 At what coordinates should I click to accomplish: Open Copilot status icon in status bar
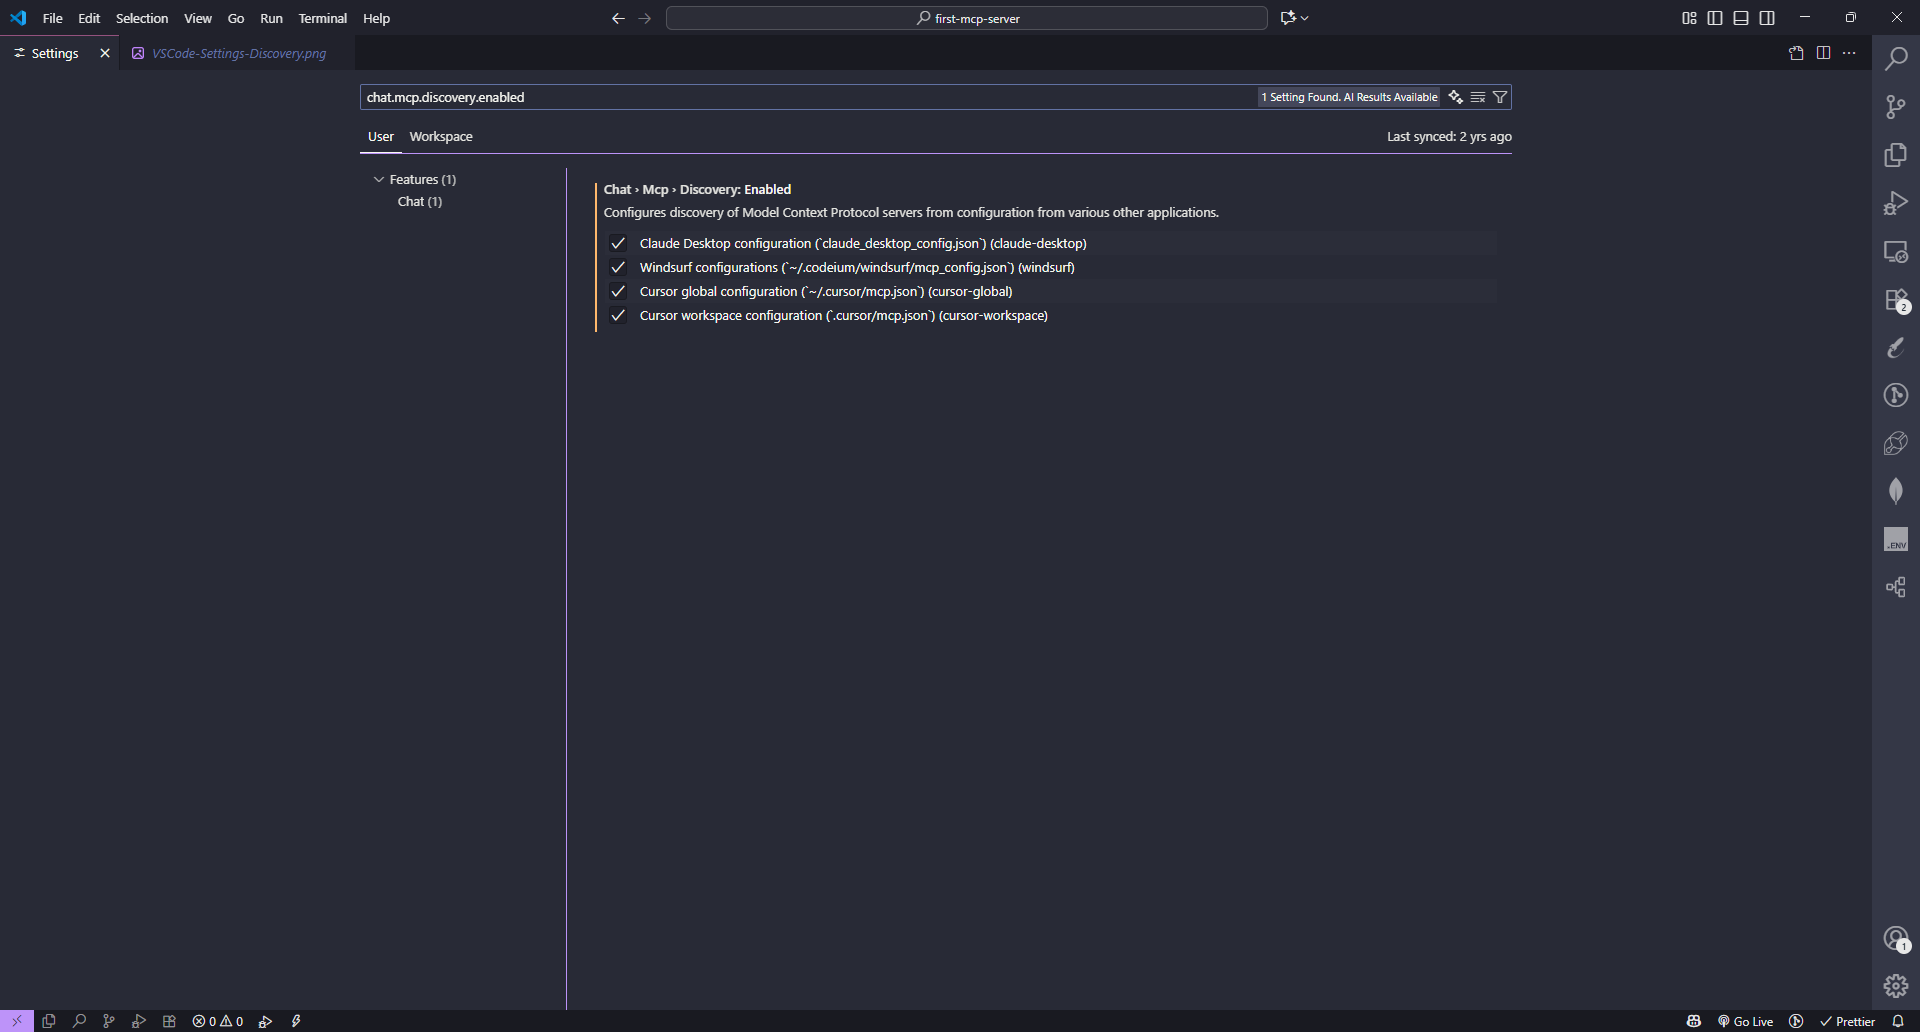tap(1693, 1021)
